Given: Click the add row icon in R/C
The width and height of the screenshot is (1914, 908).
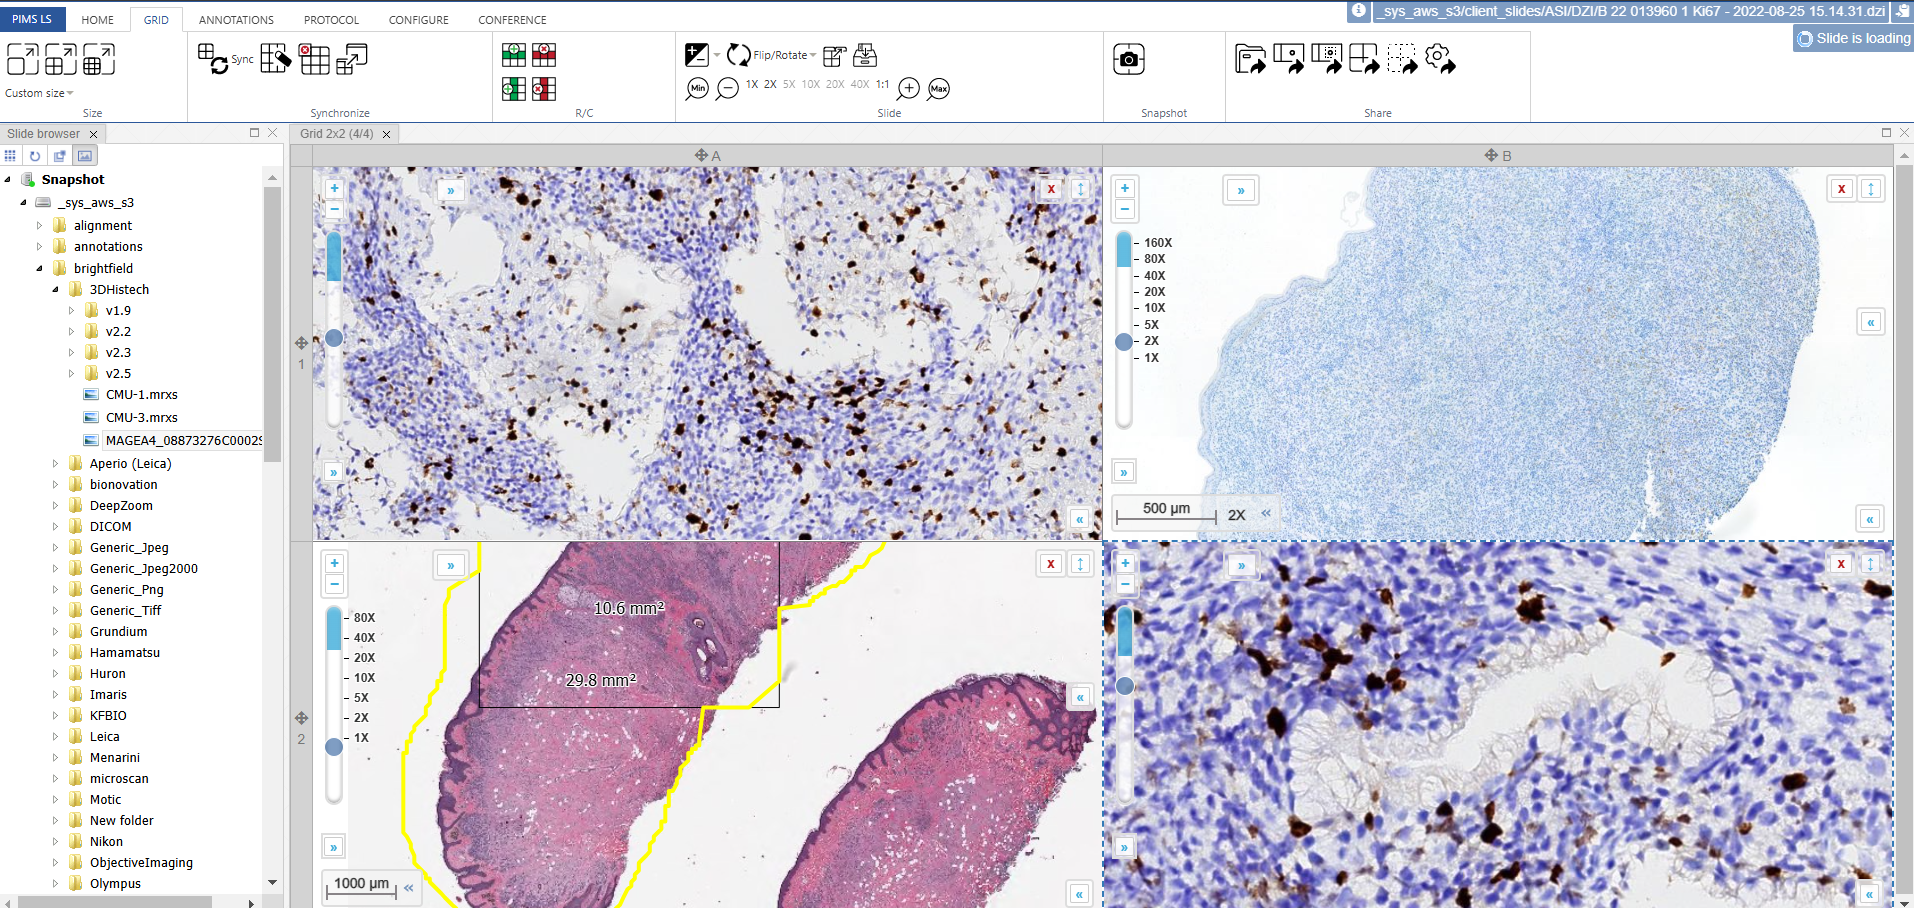Looking at the screenshot, I should pos(514,55).
